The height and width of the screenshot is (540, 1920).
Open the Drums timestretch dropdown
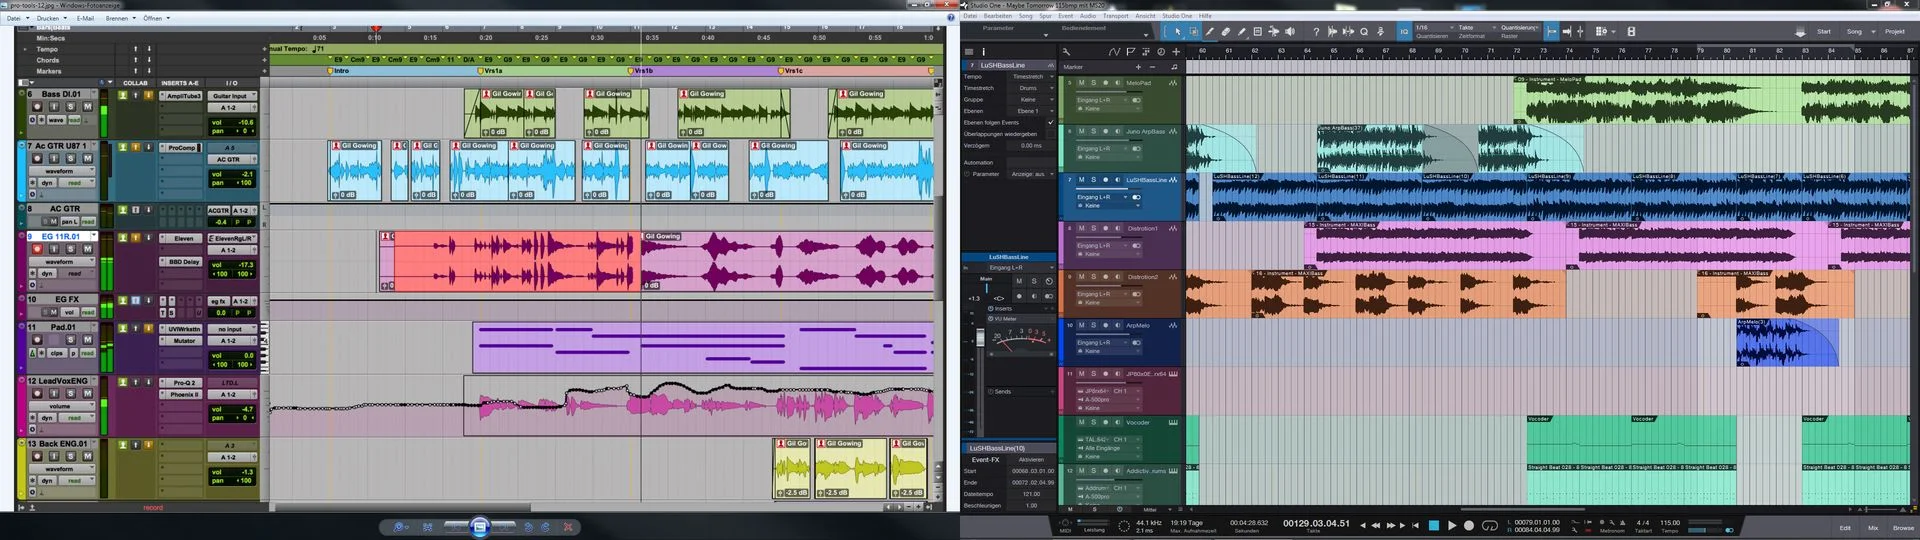click(x=1031, y=88)
